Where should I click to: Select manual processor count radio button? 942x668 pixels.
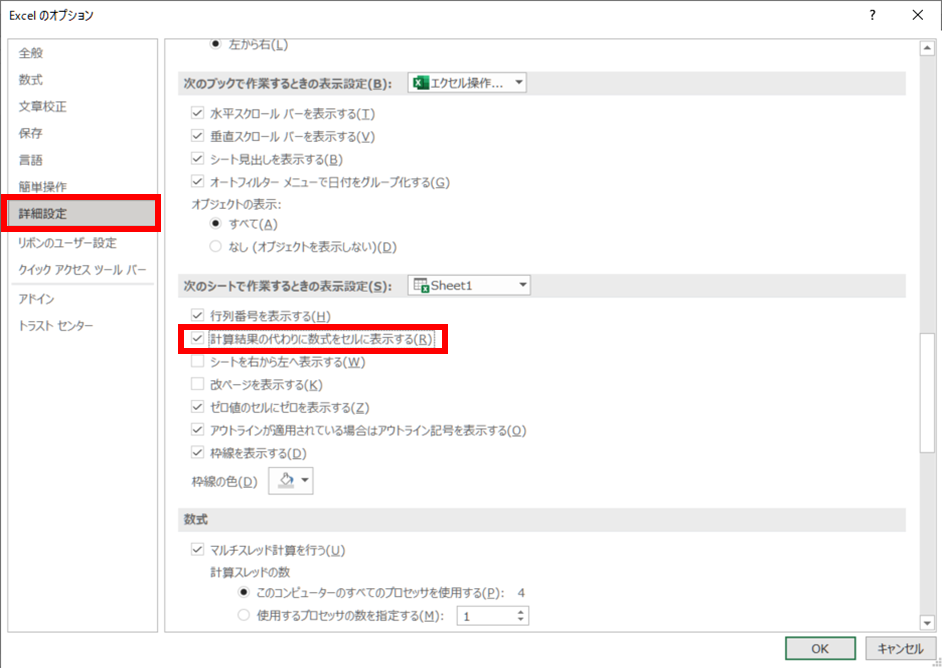pos(244,616)
